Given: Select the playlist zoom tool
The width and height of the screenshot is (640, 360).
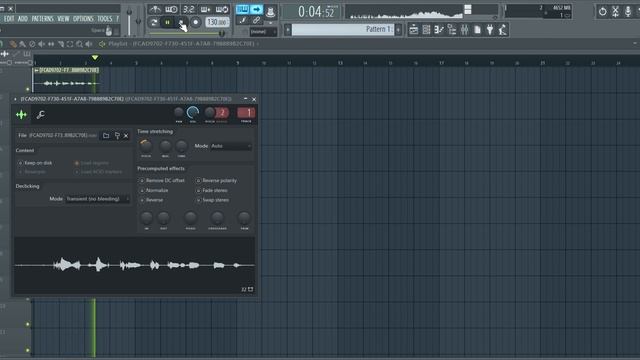Looking at the screenshot, I should (79, 44).
